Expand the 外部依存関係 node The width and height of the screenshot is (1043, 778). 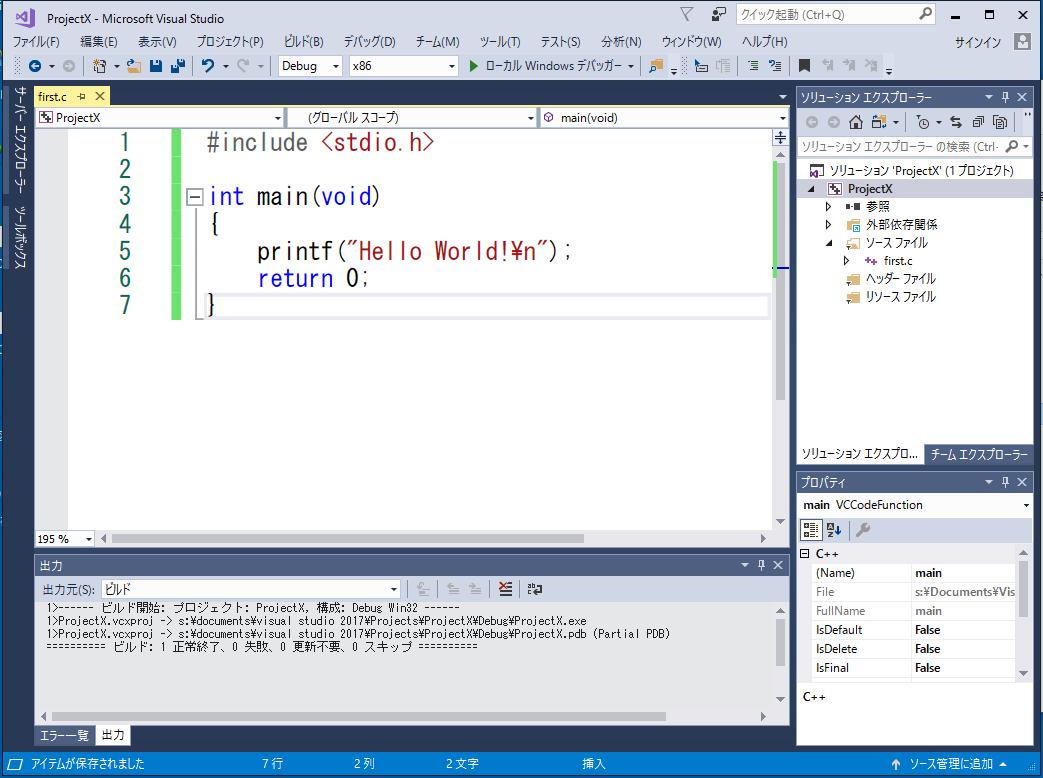tap(828, 225)
